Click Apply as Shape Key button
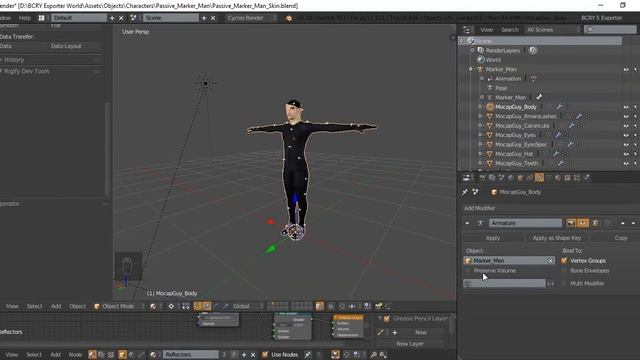Image resolution: width=640 pixels, height=360 pixels. (x=557, y=238)
